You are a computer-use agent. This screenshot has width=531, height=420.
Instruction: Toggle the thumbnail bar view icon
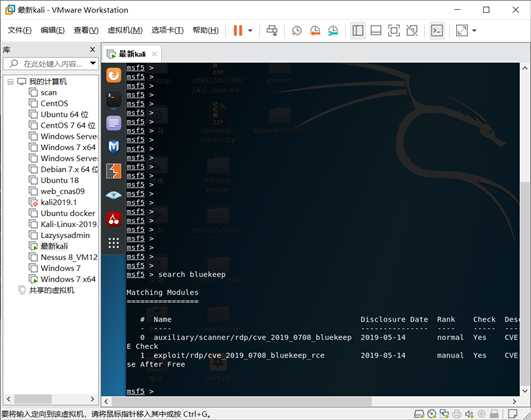tap(376, 30)
